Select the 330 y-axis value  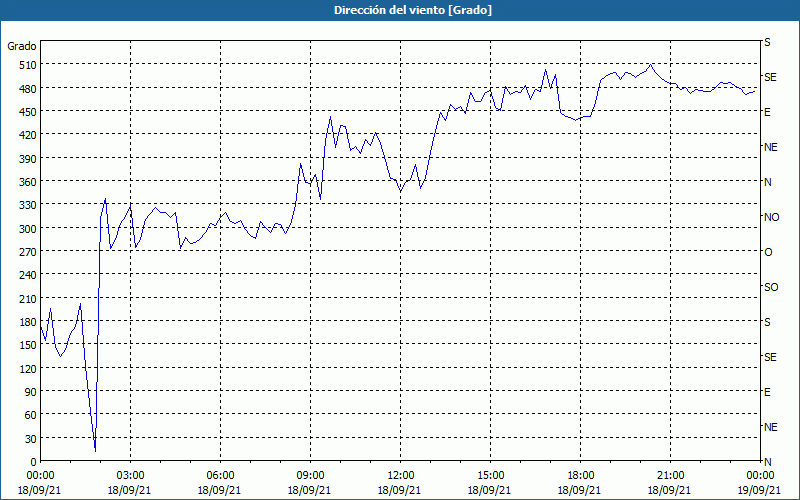point(29,205)
